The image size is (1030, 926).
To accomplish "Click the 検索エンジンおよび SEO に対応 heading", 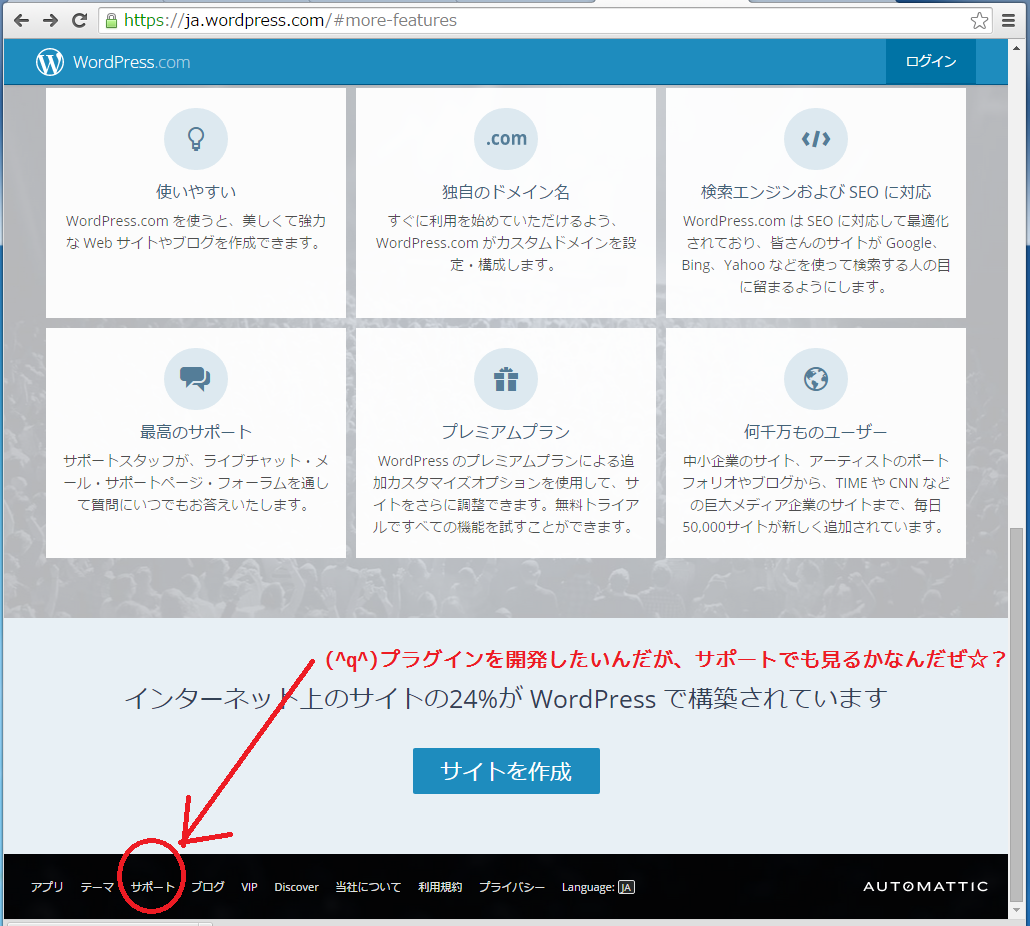I will click(816, 192).
